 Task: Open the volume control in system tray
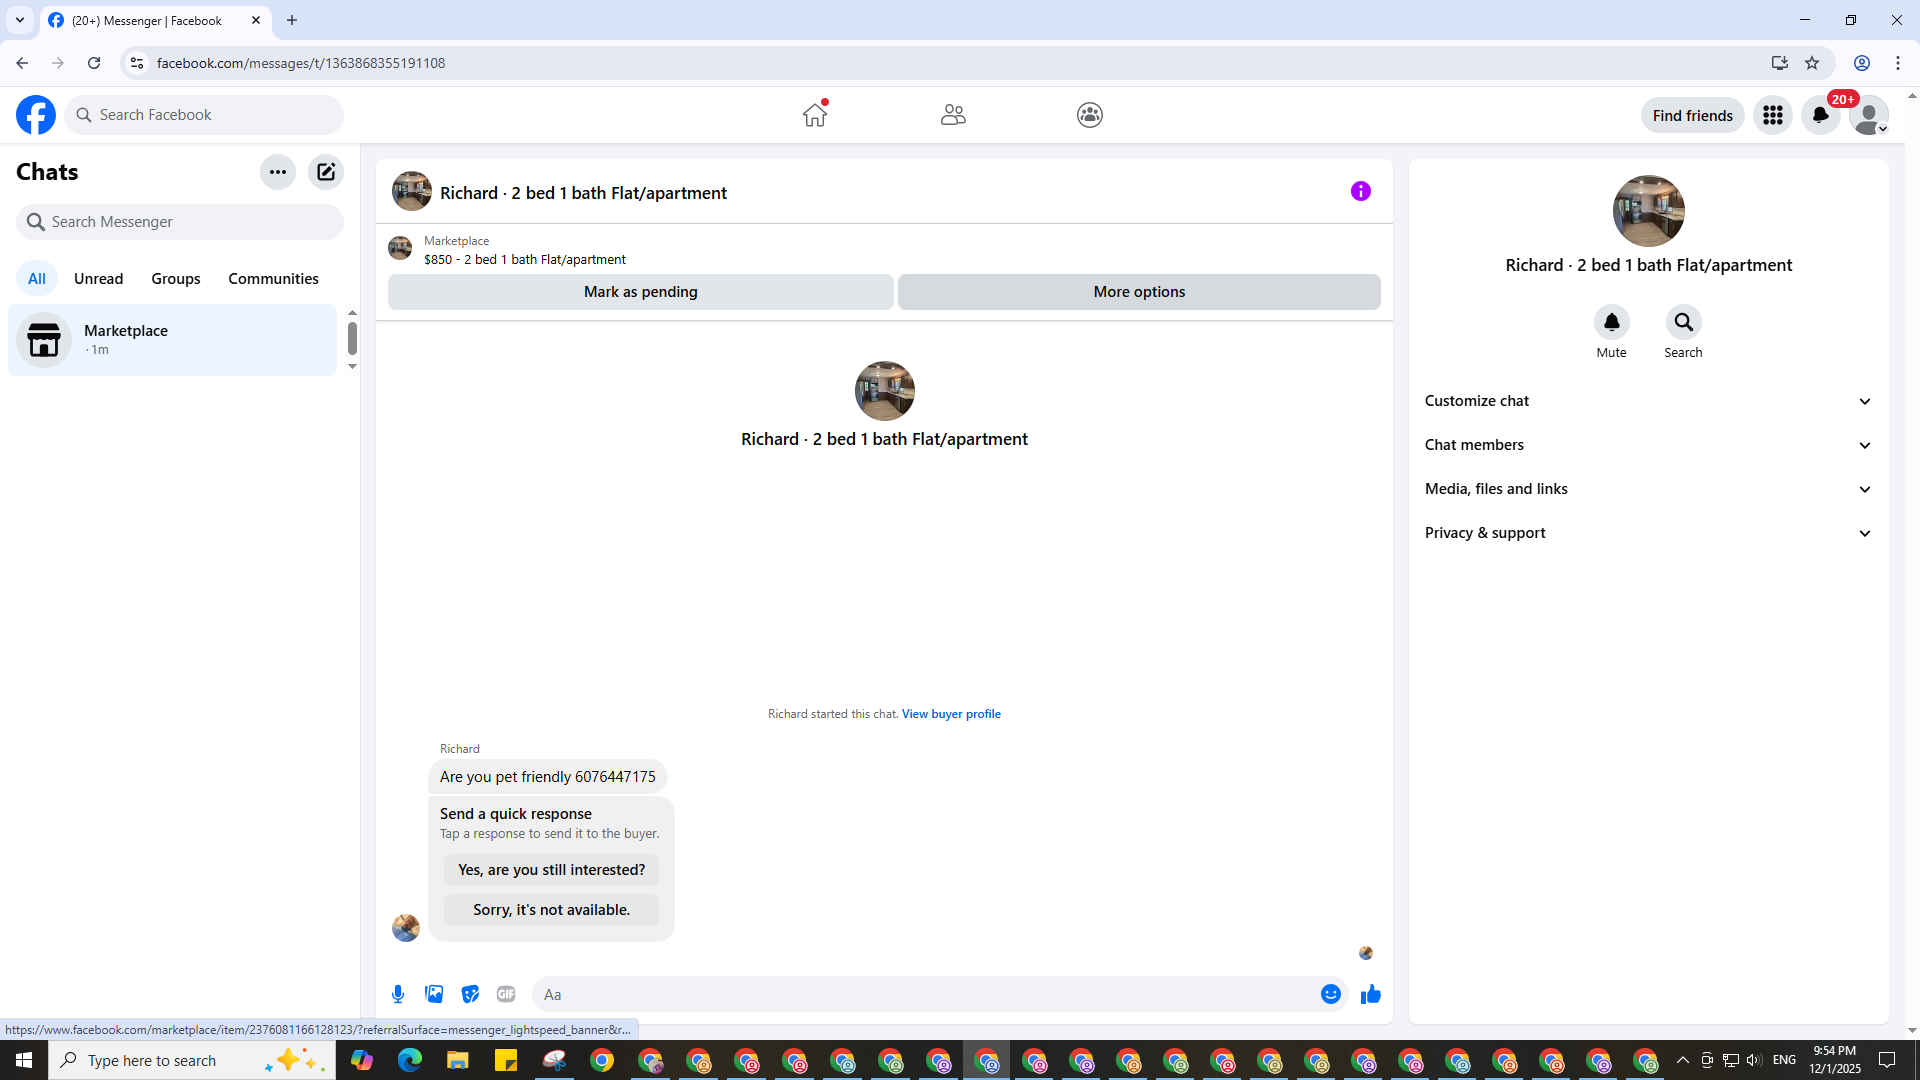click(1754, 1060)
